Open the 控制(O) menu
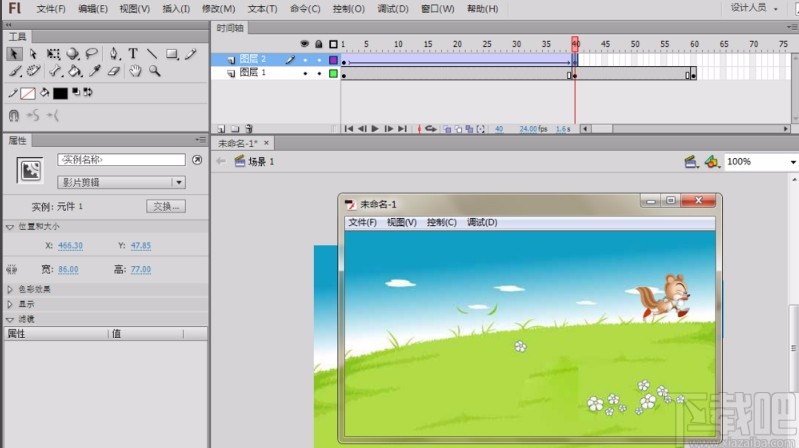The width and height of the screenshot is (799, 448). click(349, 9)
